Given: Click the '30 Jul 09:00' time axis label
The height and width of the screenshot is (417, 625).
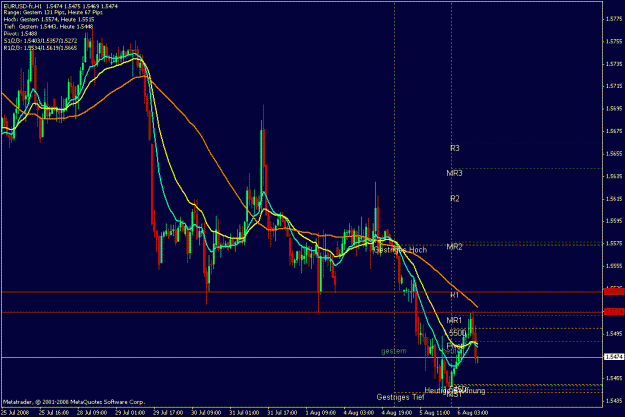Looking at the screenshot, I should tap(206, 413).
